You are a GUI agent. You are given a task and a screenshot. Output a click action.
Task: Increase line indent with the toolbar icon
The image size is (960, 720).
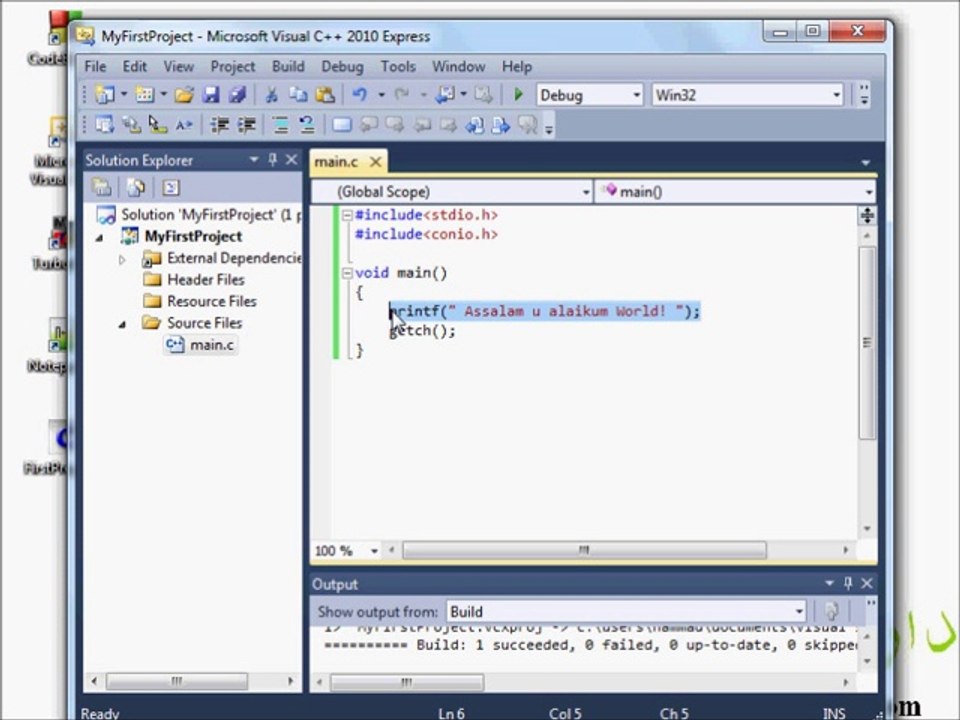246,125
